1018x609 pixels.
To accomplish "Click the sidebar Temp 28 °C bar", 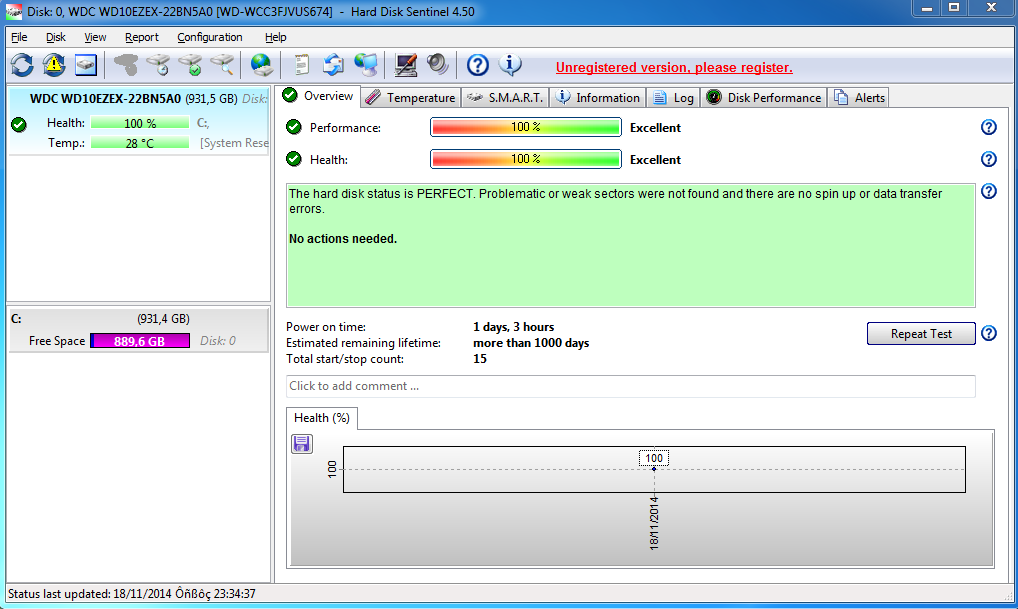I will [140, 143].
